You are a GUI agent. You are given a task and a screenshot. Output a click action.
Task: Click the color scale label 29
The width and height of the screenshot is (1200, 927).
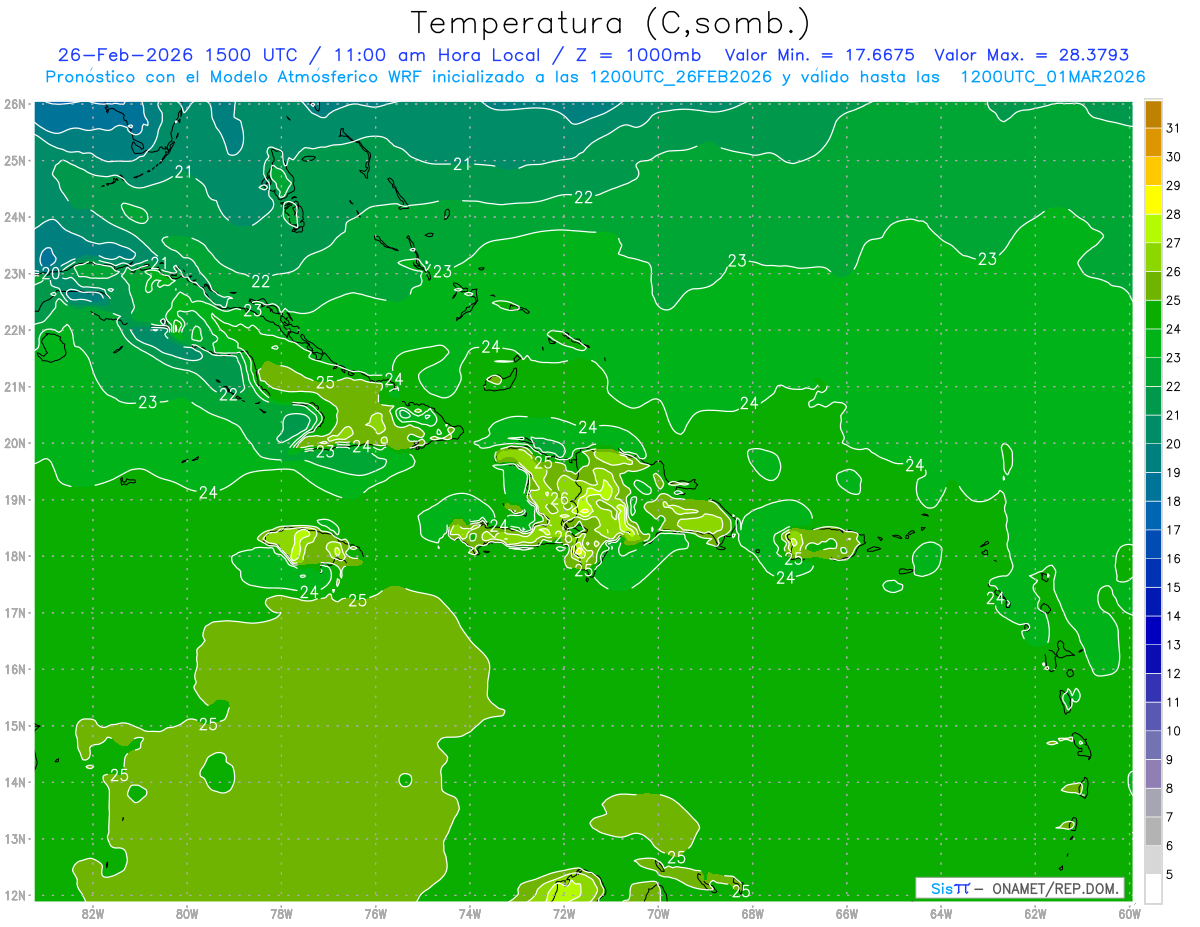click(x=1174, y=185)
